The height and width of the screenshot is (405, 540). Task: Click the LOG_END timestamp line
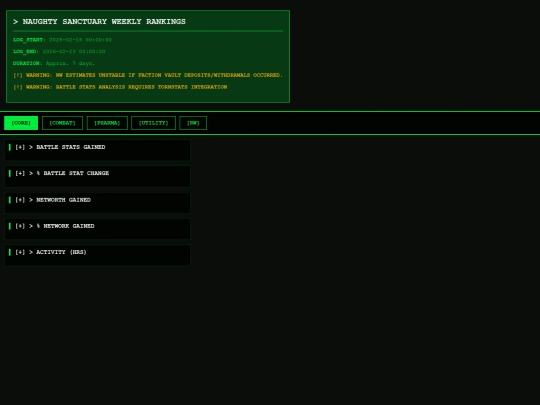(x=59, y=52)
